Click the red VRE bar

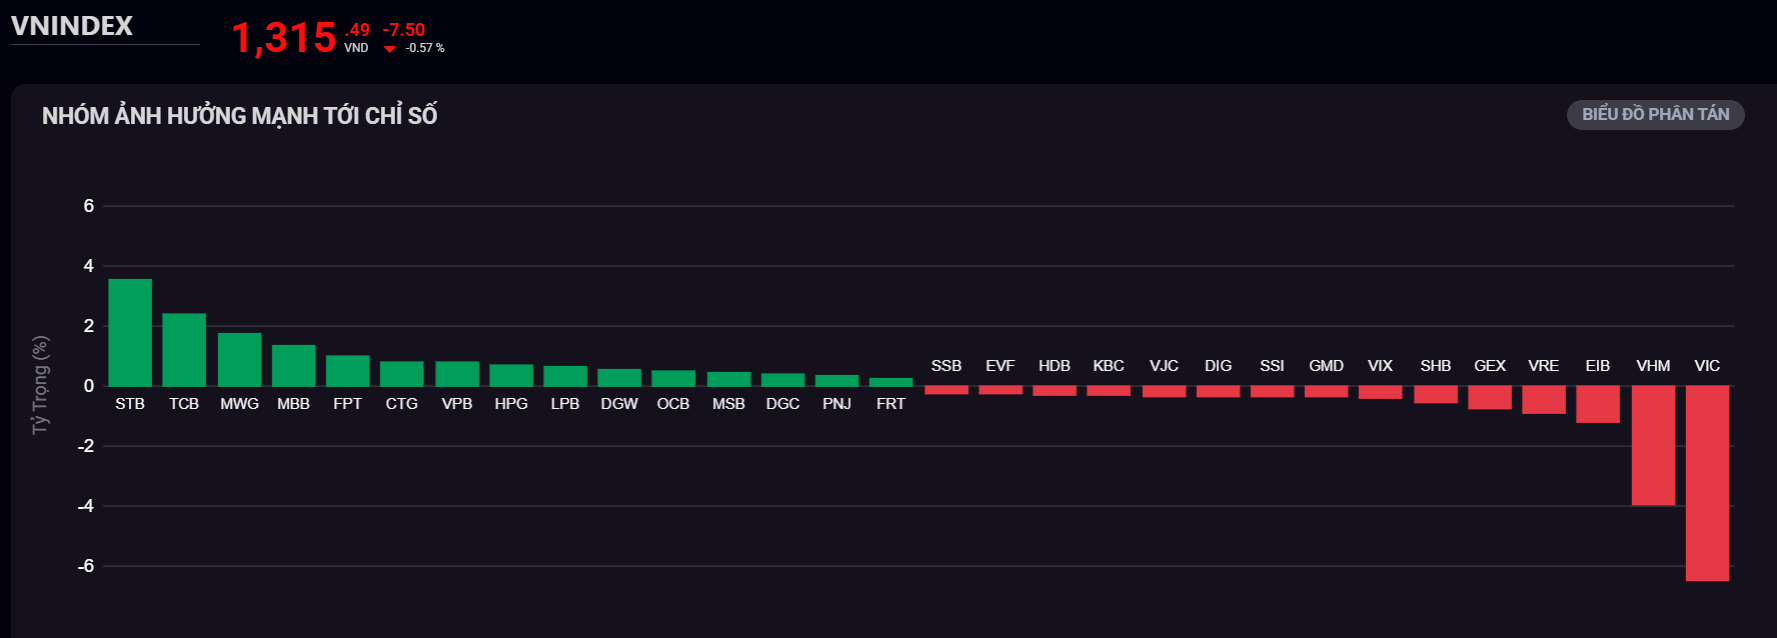tap(1544, 400)
